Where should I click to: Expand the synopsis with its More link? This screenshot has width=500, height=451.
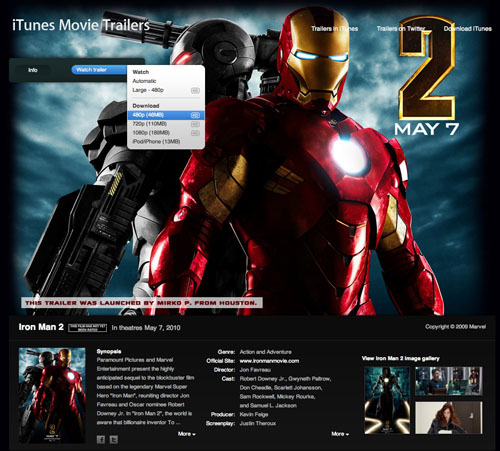coord(187,434)
